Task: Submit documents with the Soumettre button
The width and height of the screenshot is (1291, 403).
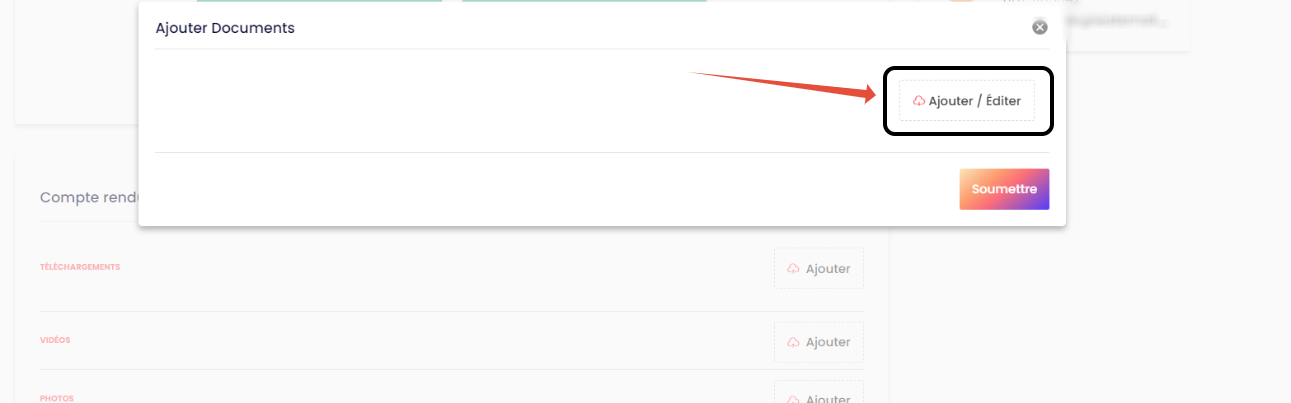Action: coord(1004,189)
